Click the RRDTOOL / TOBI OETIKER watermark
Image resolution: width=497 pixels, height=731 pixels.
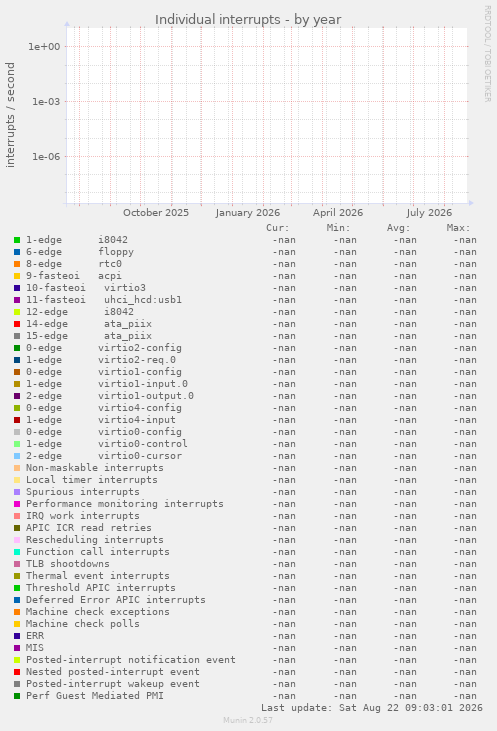point(487,54)
